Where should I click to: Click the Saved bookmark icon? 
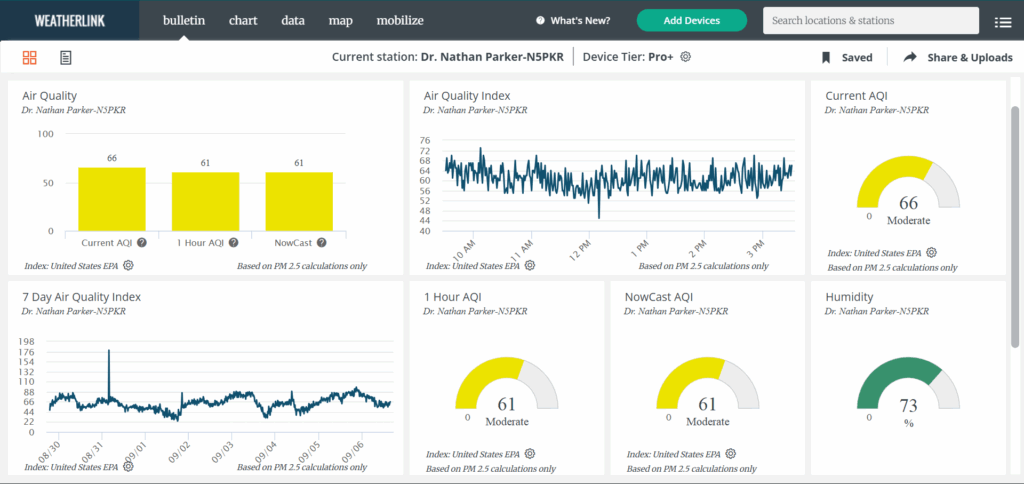826,58
